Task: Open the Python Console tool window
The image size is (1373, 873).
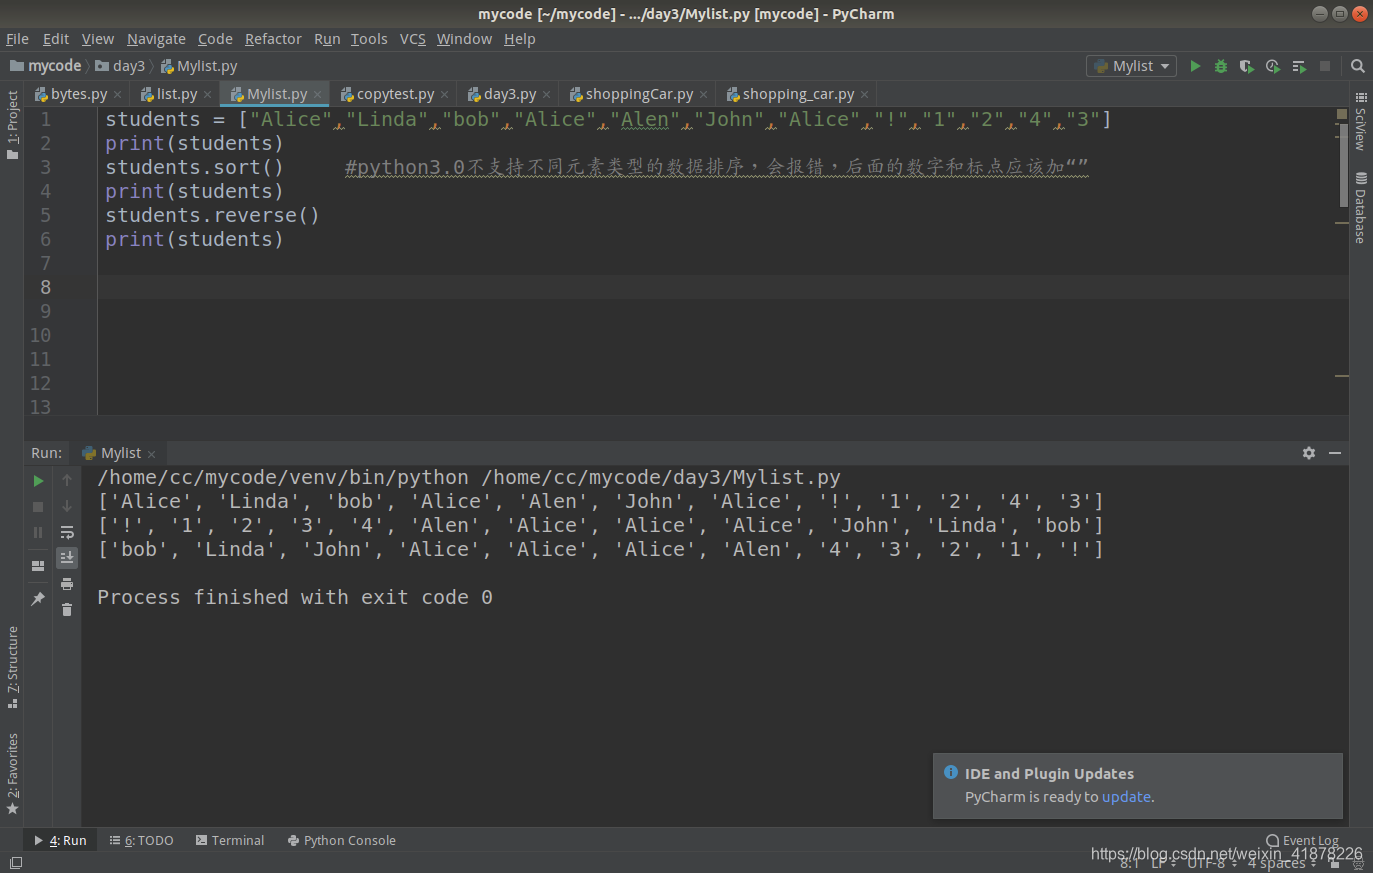Action: (x=341, y=841)
